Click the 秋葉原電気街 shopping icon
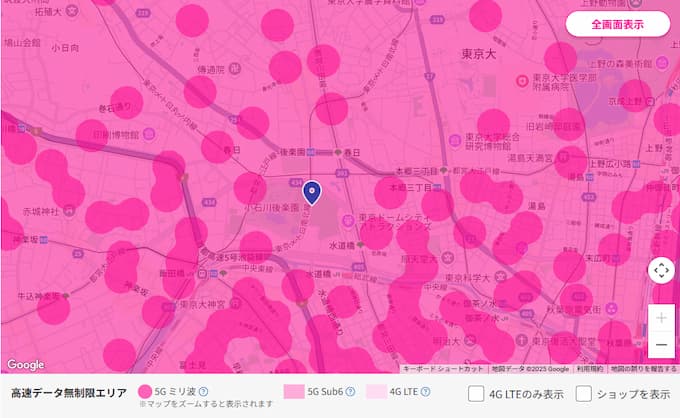The height and width of the screenshot is (418, 680). [x=611, y=309]
